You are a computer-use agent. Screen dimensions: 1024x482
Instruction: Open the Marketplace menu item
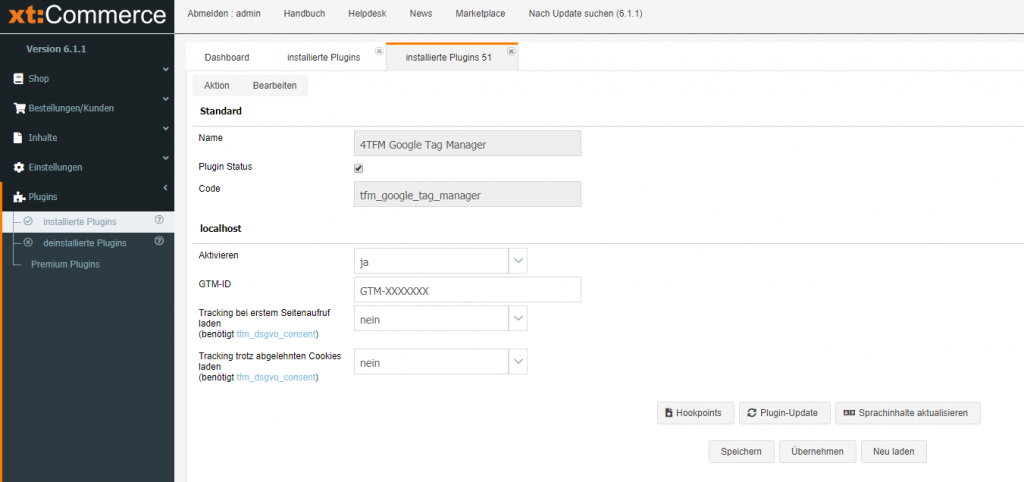(x=480, y=14)
